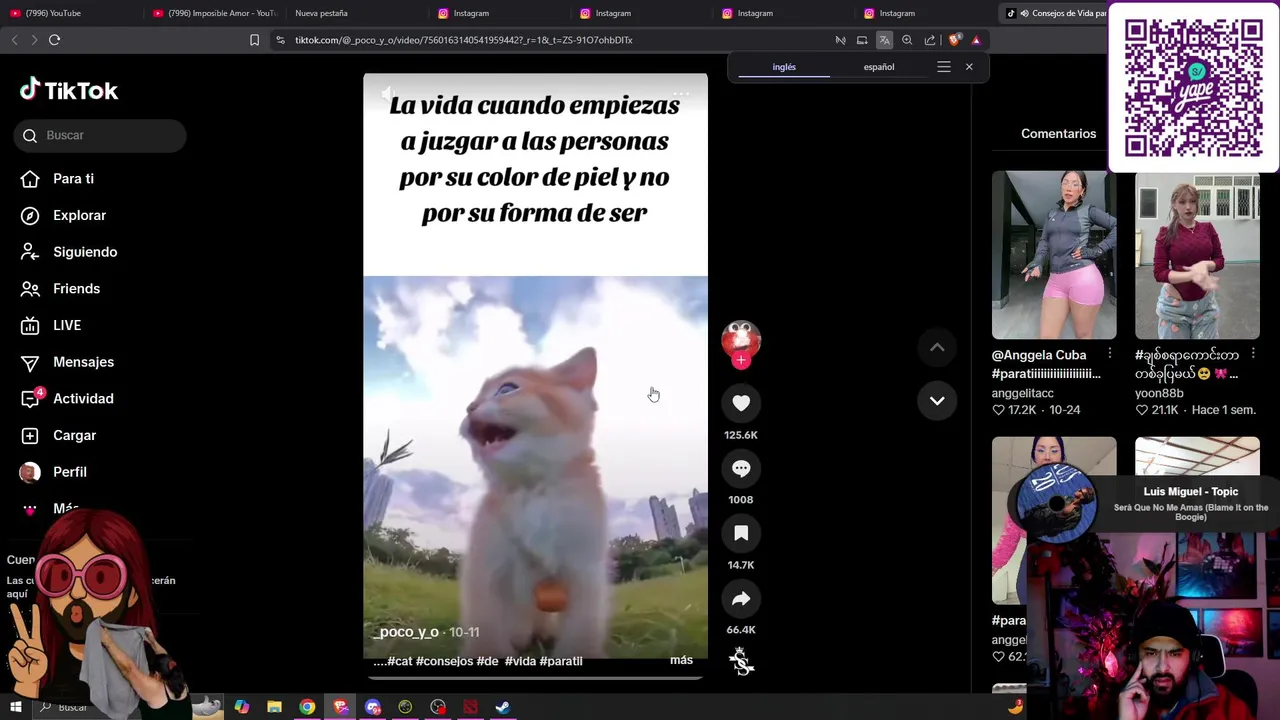
Task: Select español in the translate popup
Action: [x=879, y=67]
